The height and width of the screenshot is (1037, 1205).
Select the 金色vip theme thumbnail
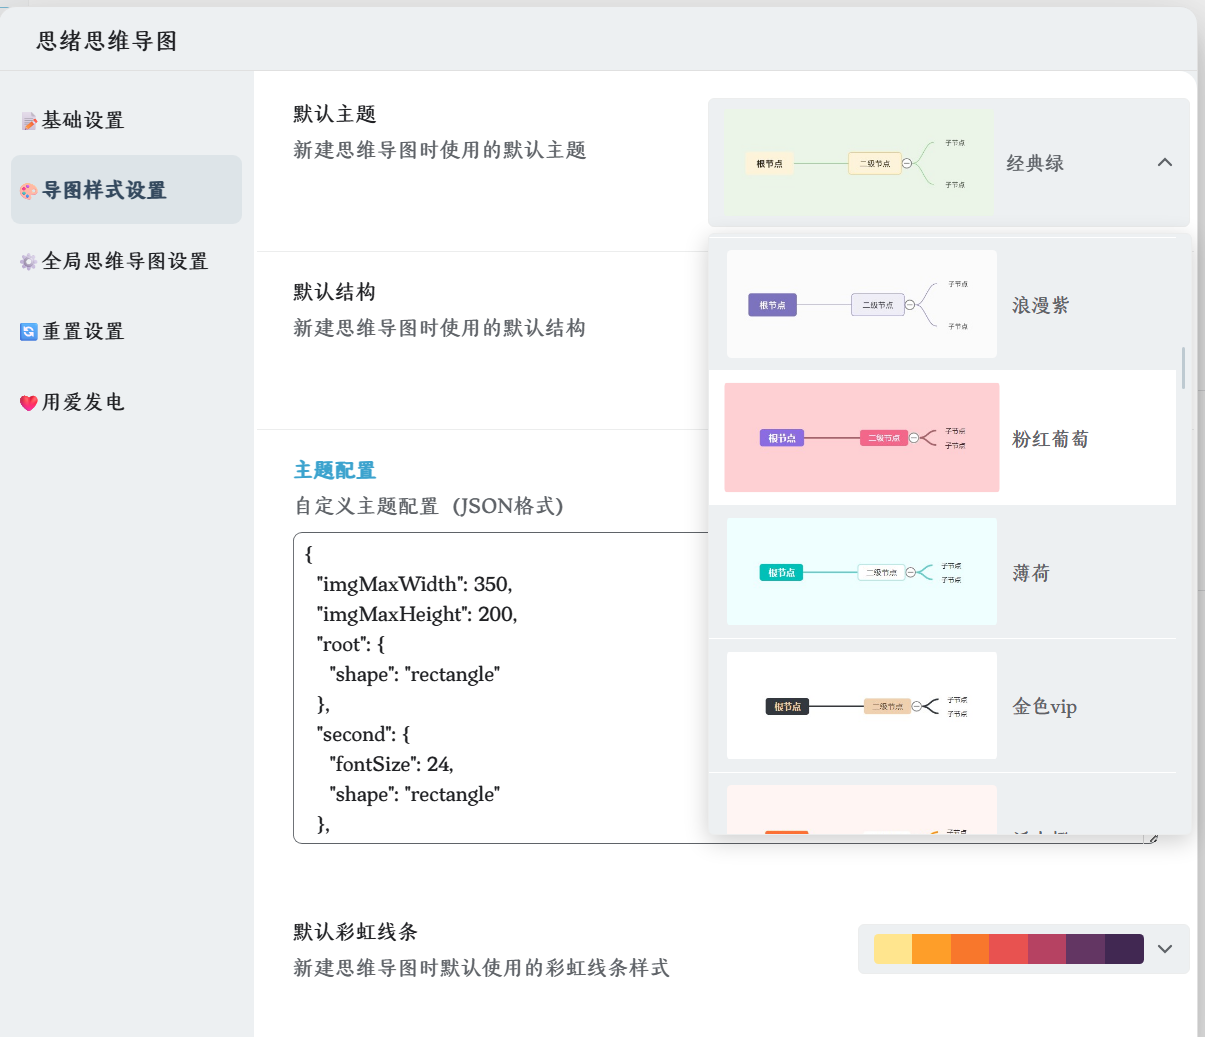861,706
